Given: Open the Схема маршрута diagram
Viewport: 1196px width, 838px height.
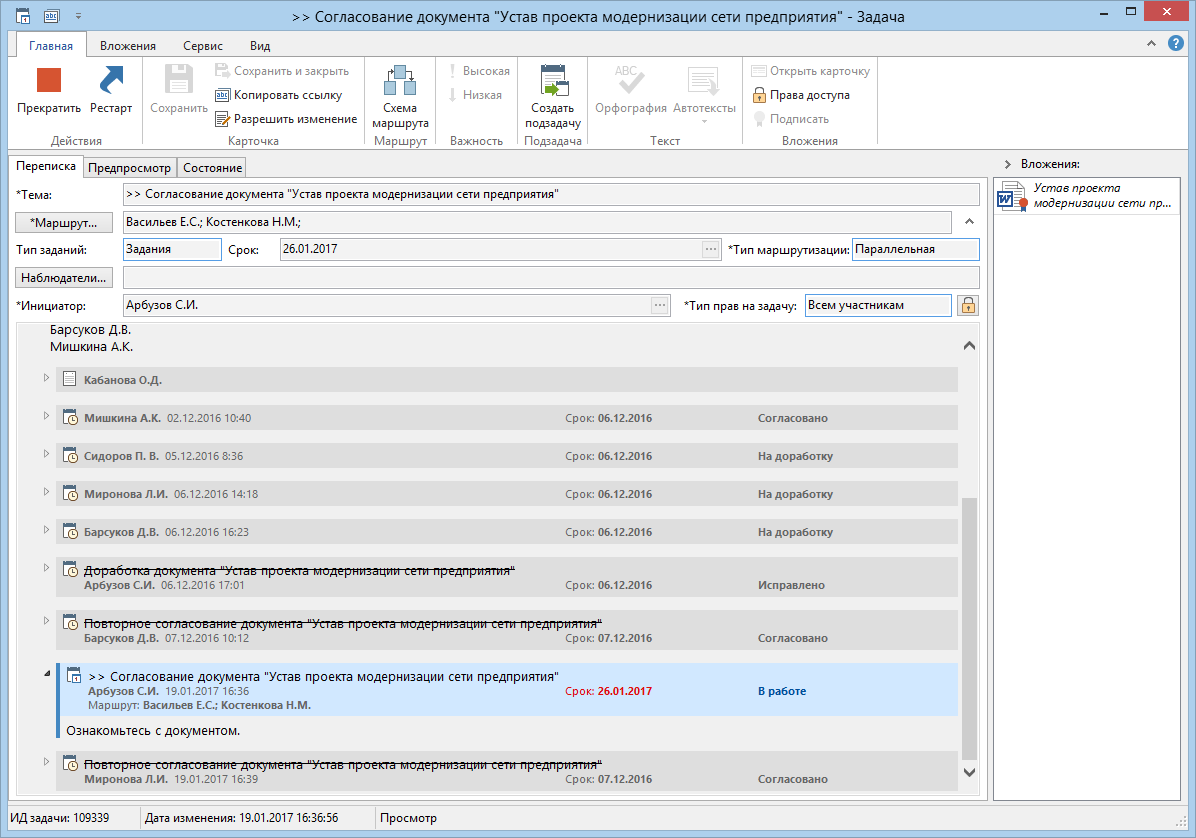Looking at the screenshot, I should click(x=400, y=97).
